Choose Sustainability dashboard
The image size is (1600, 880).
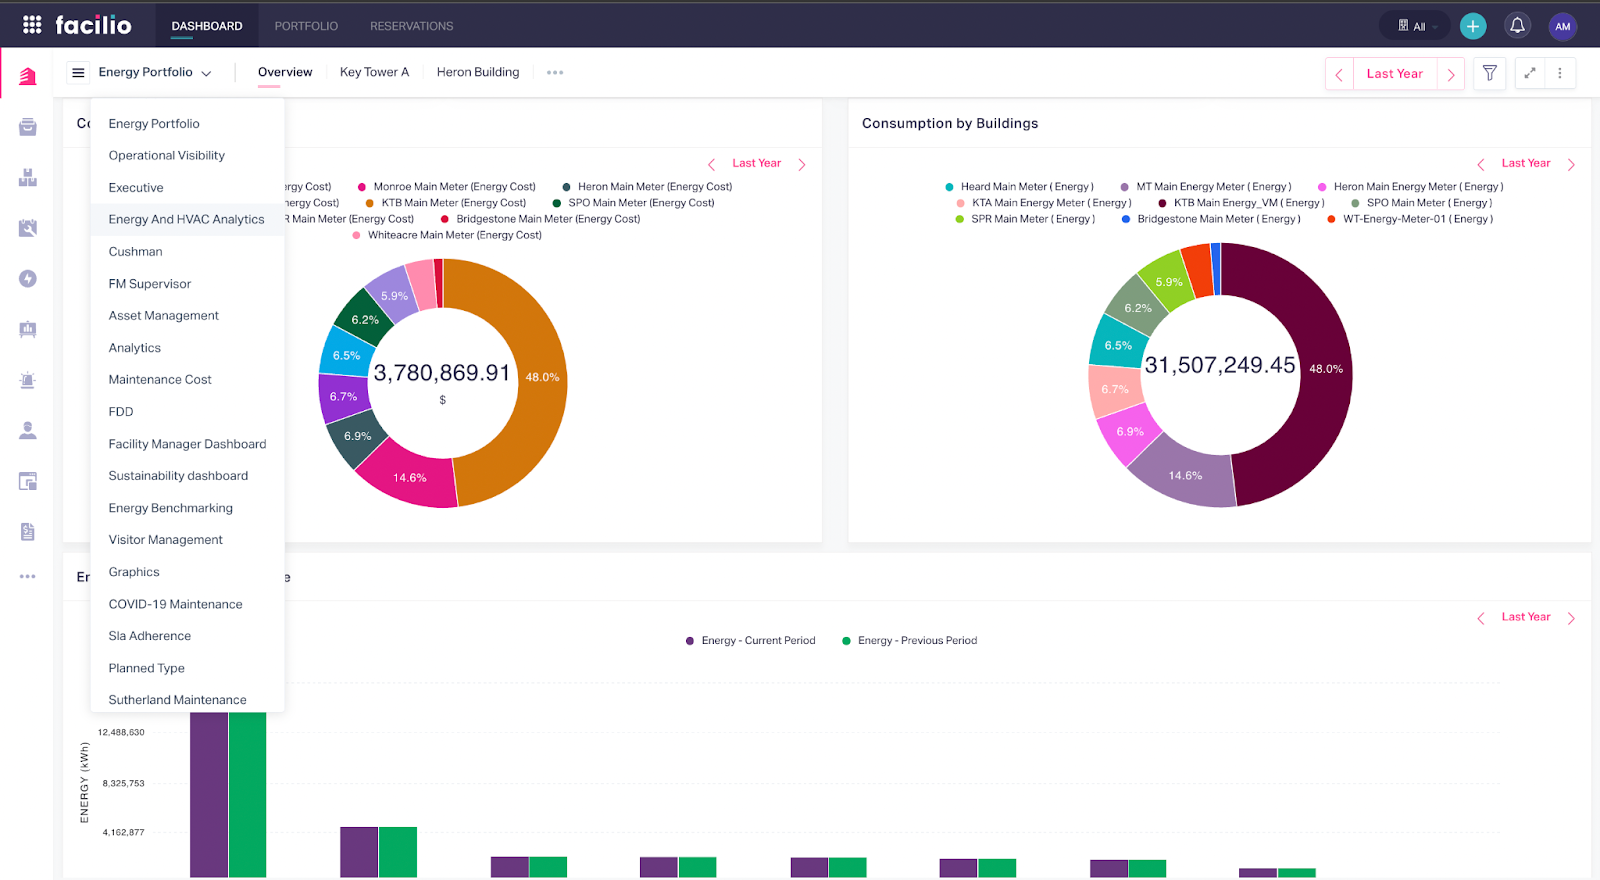187,475
